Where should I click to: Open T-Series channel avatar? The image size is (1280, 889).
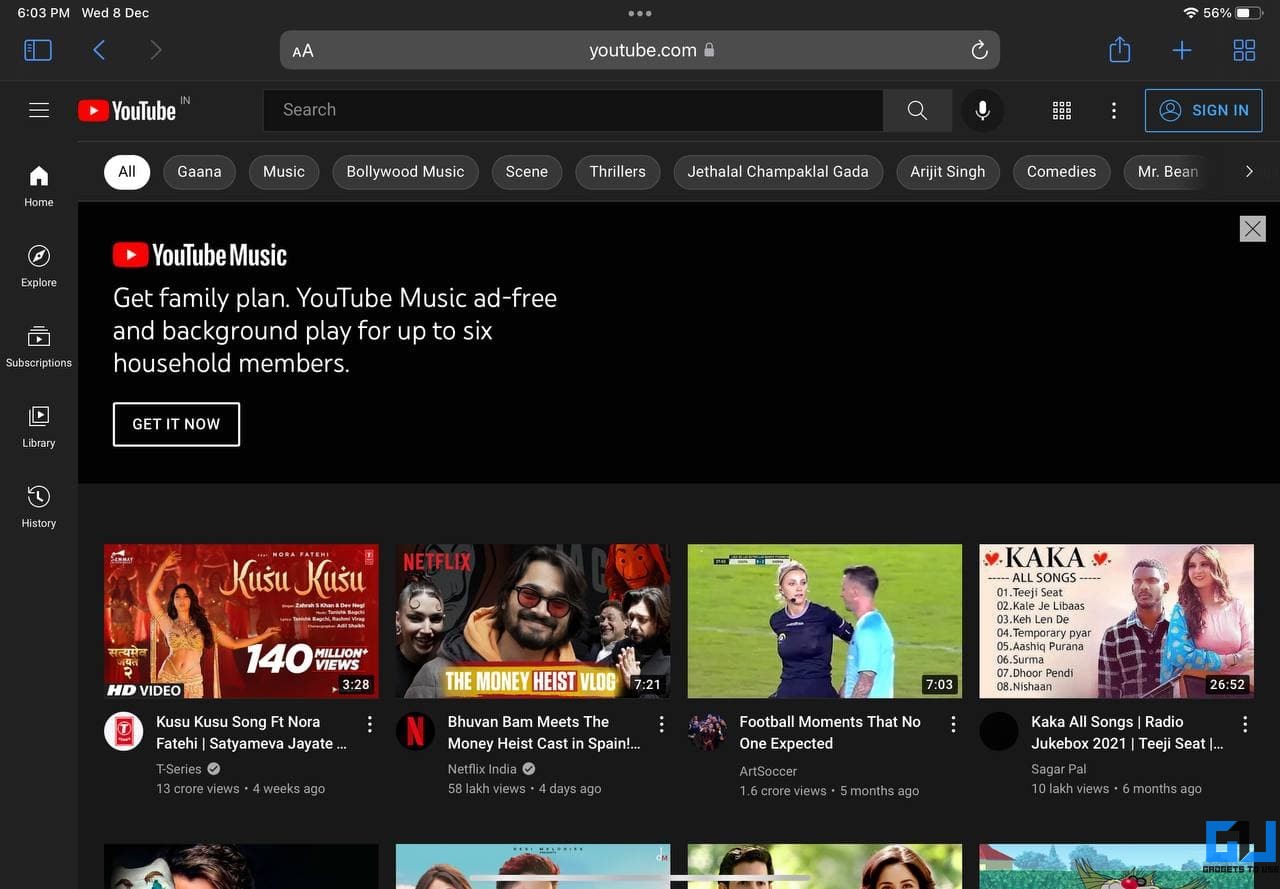point(123,732)
